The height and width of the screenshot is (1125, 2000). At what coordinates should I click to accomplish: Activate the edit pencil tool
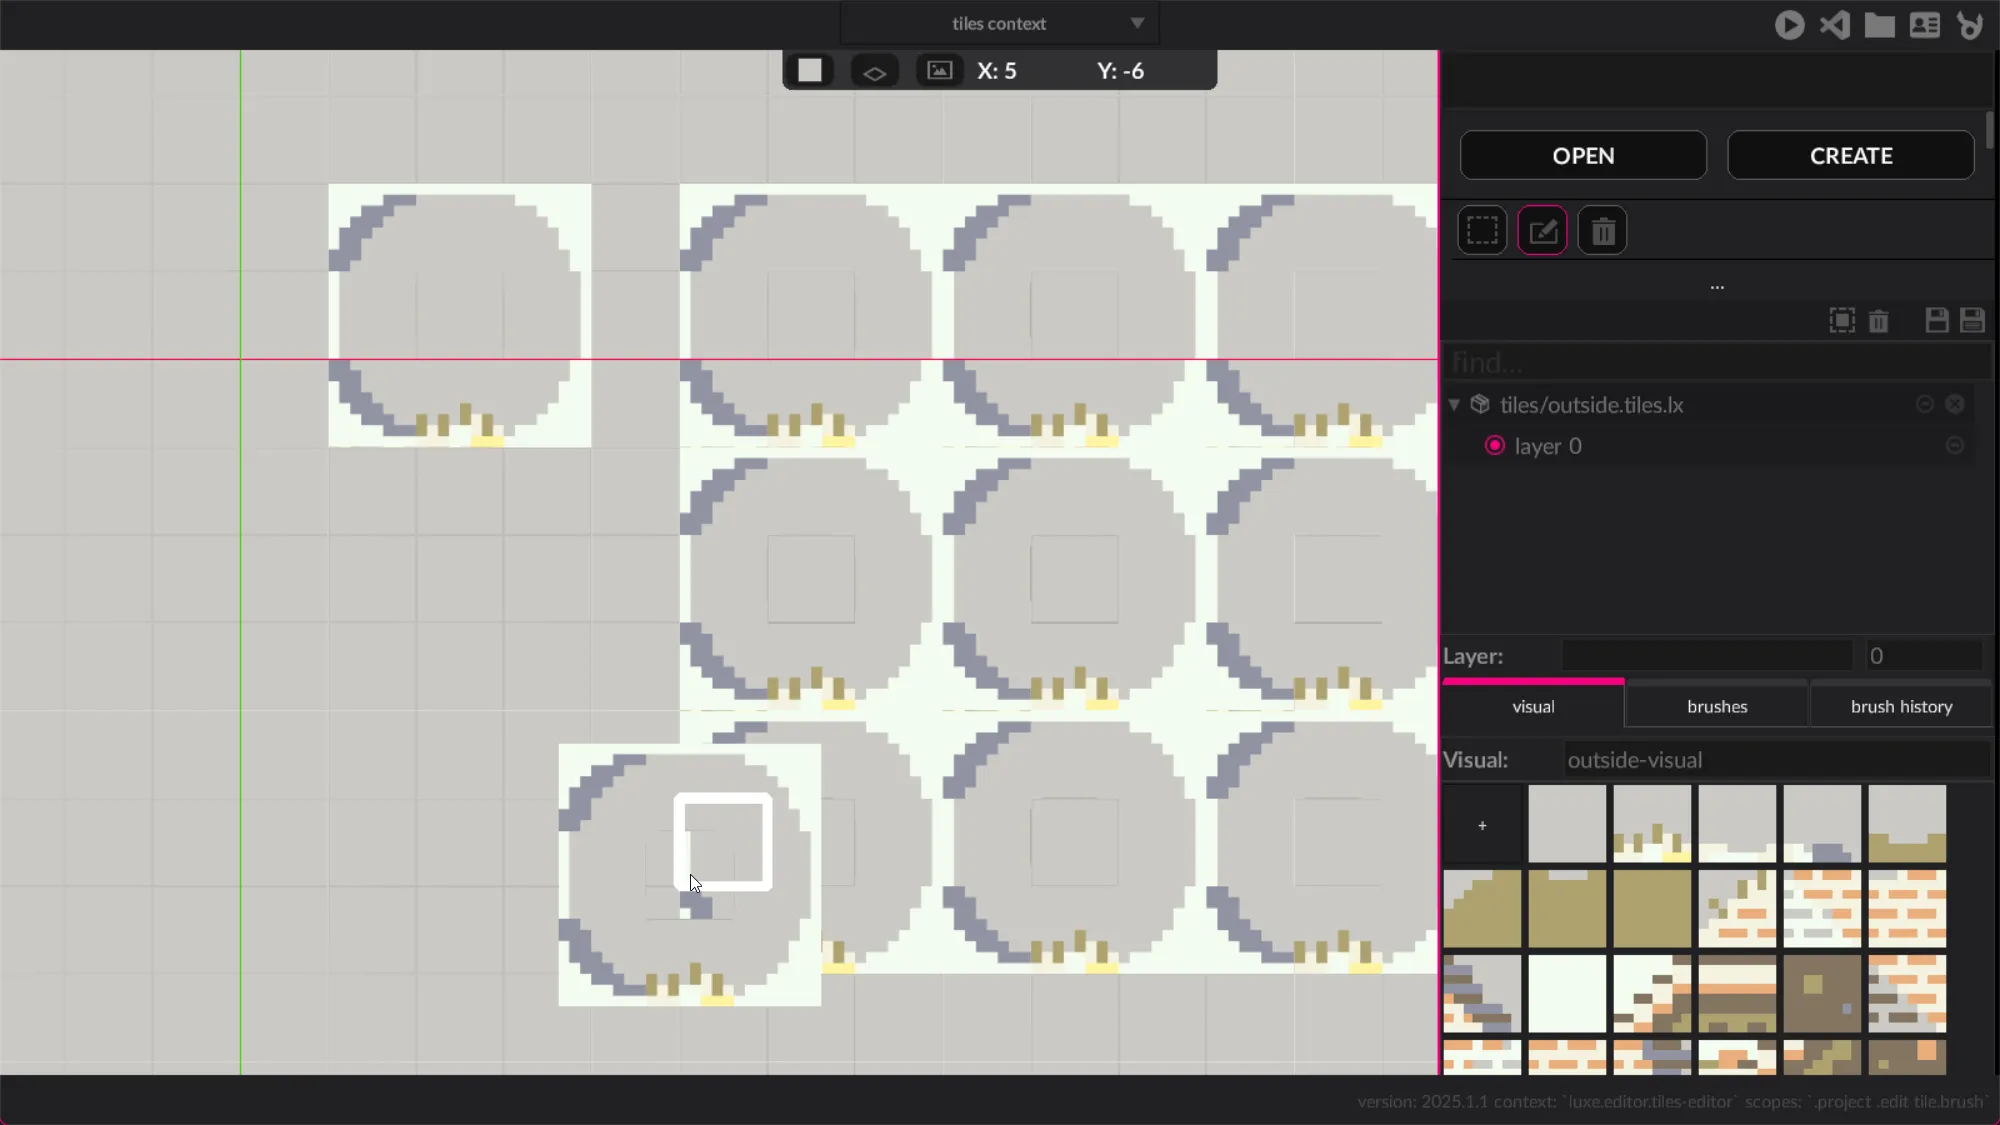pos(1542,231)
